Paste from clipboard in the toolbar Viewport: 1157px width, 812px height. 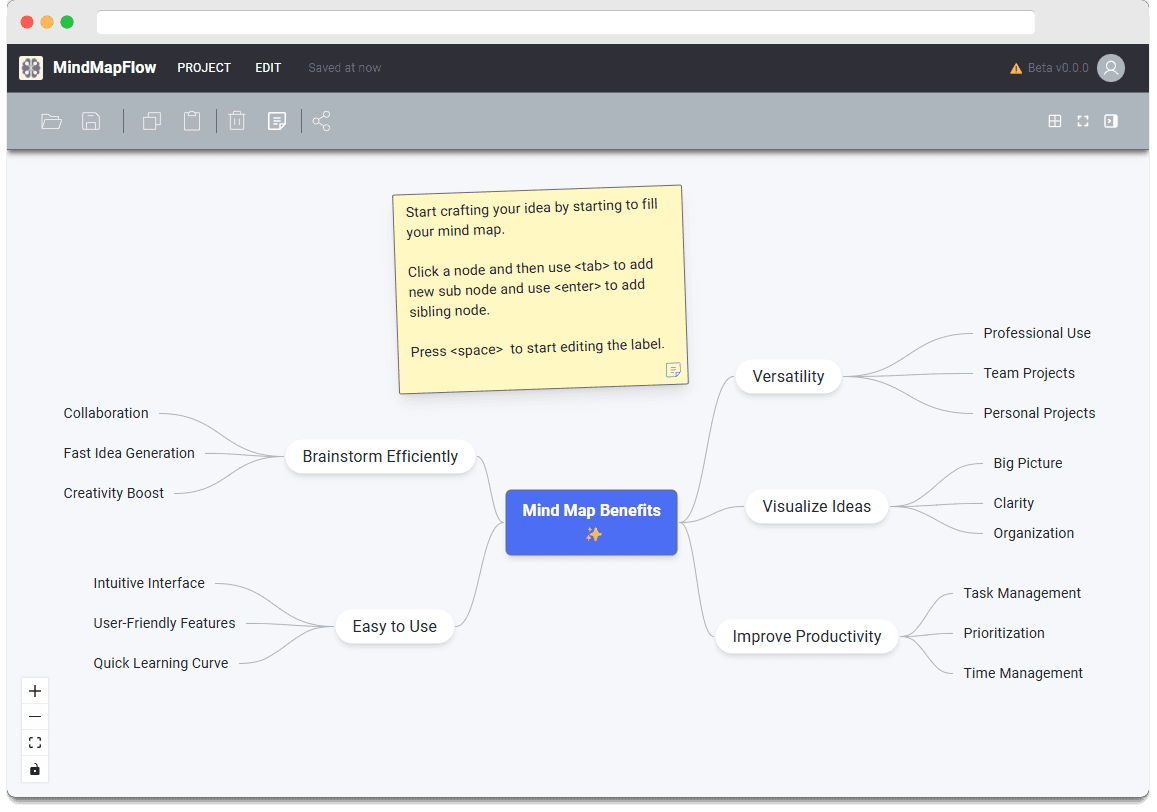192,121
